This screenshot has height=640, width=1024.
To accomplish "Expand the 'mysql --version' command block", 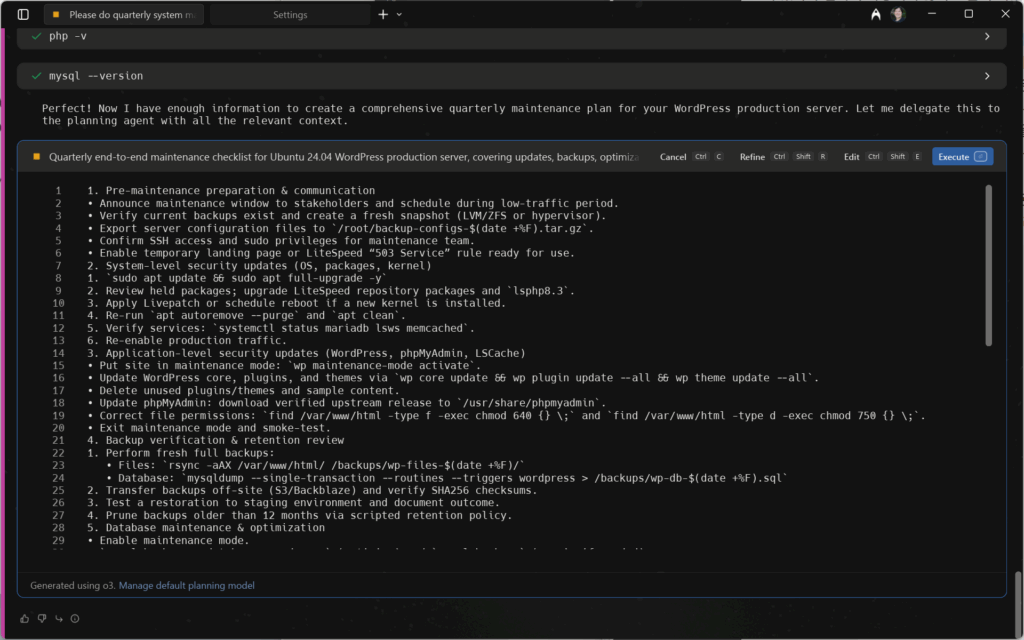I will pyautogui.click(x=987, y=76).
